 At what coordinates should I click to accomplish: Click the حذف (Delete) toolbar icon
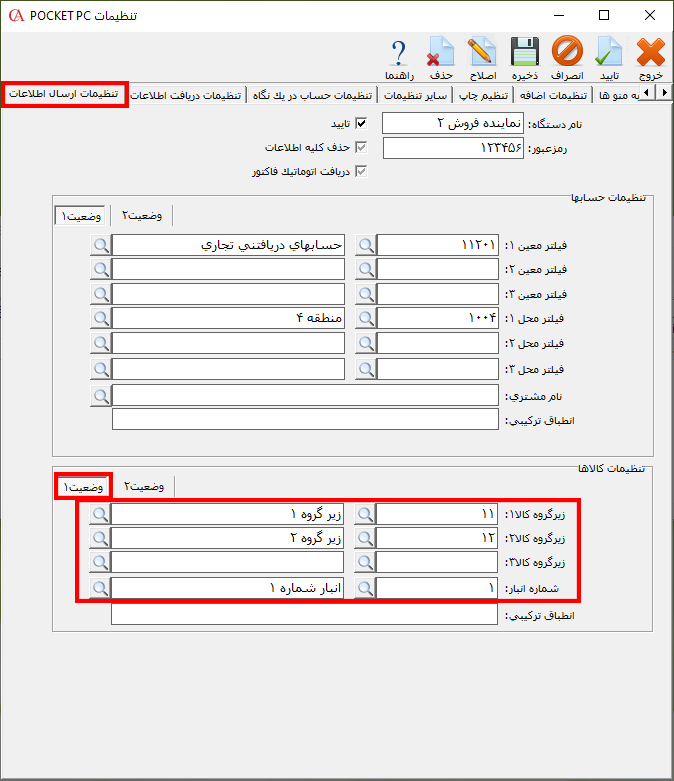pyautogui.click(x=440, y=57)
